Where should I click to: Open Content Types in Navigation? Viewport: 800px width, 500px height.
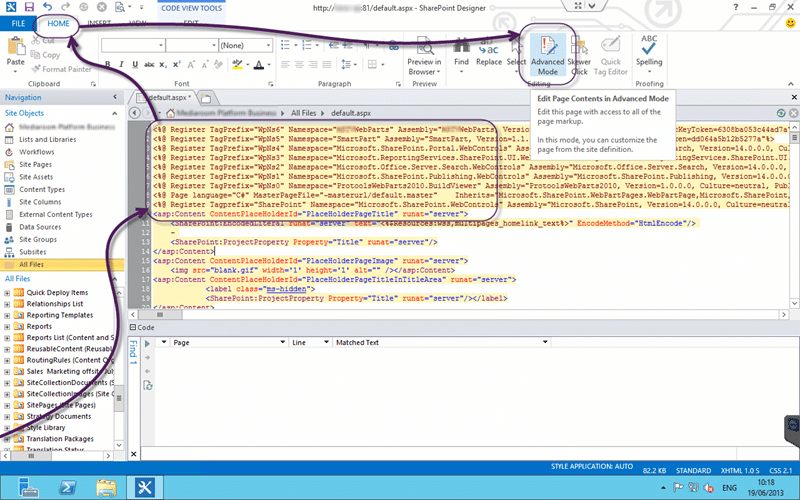[42, 189]
